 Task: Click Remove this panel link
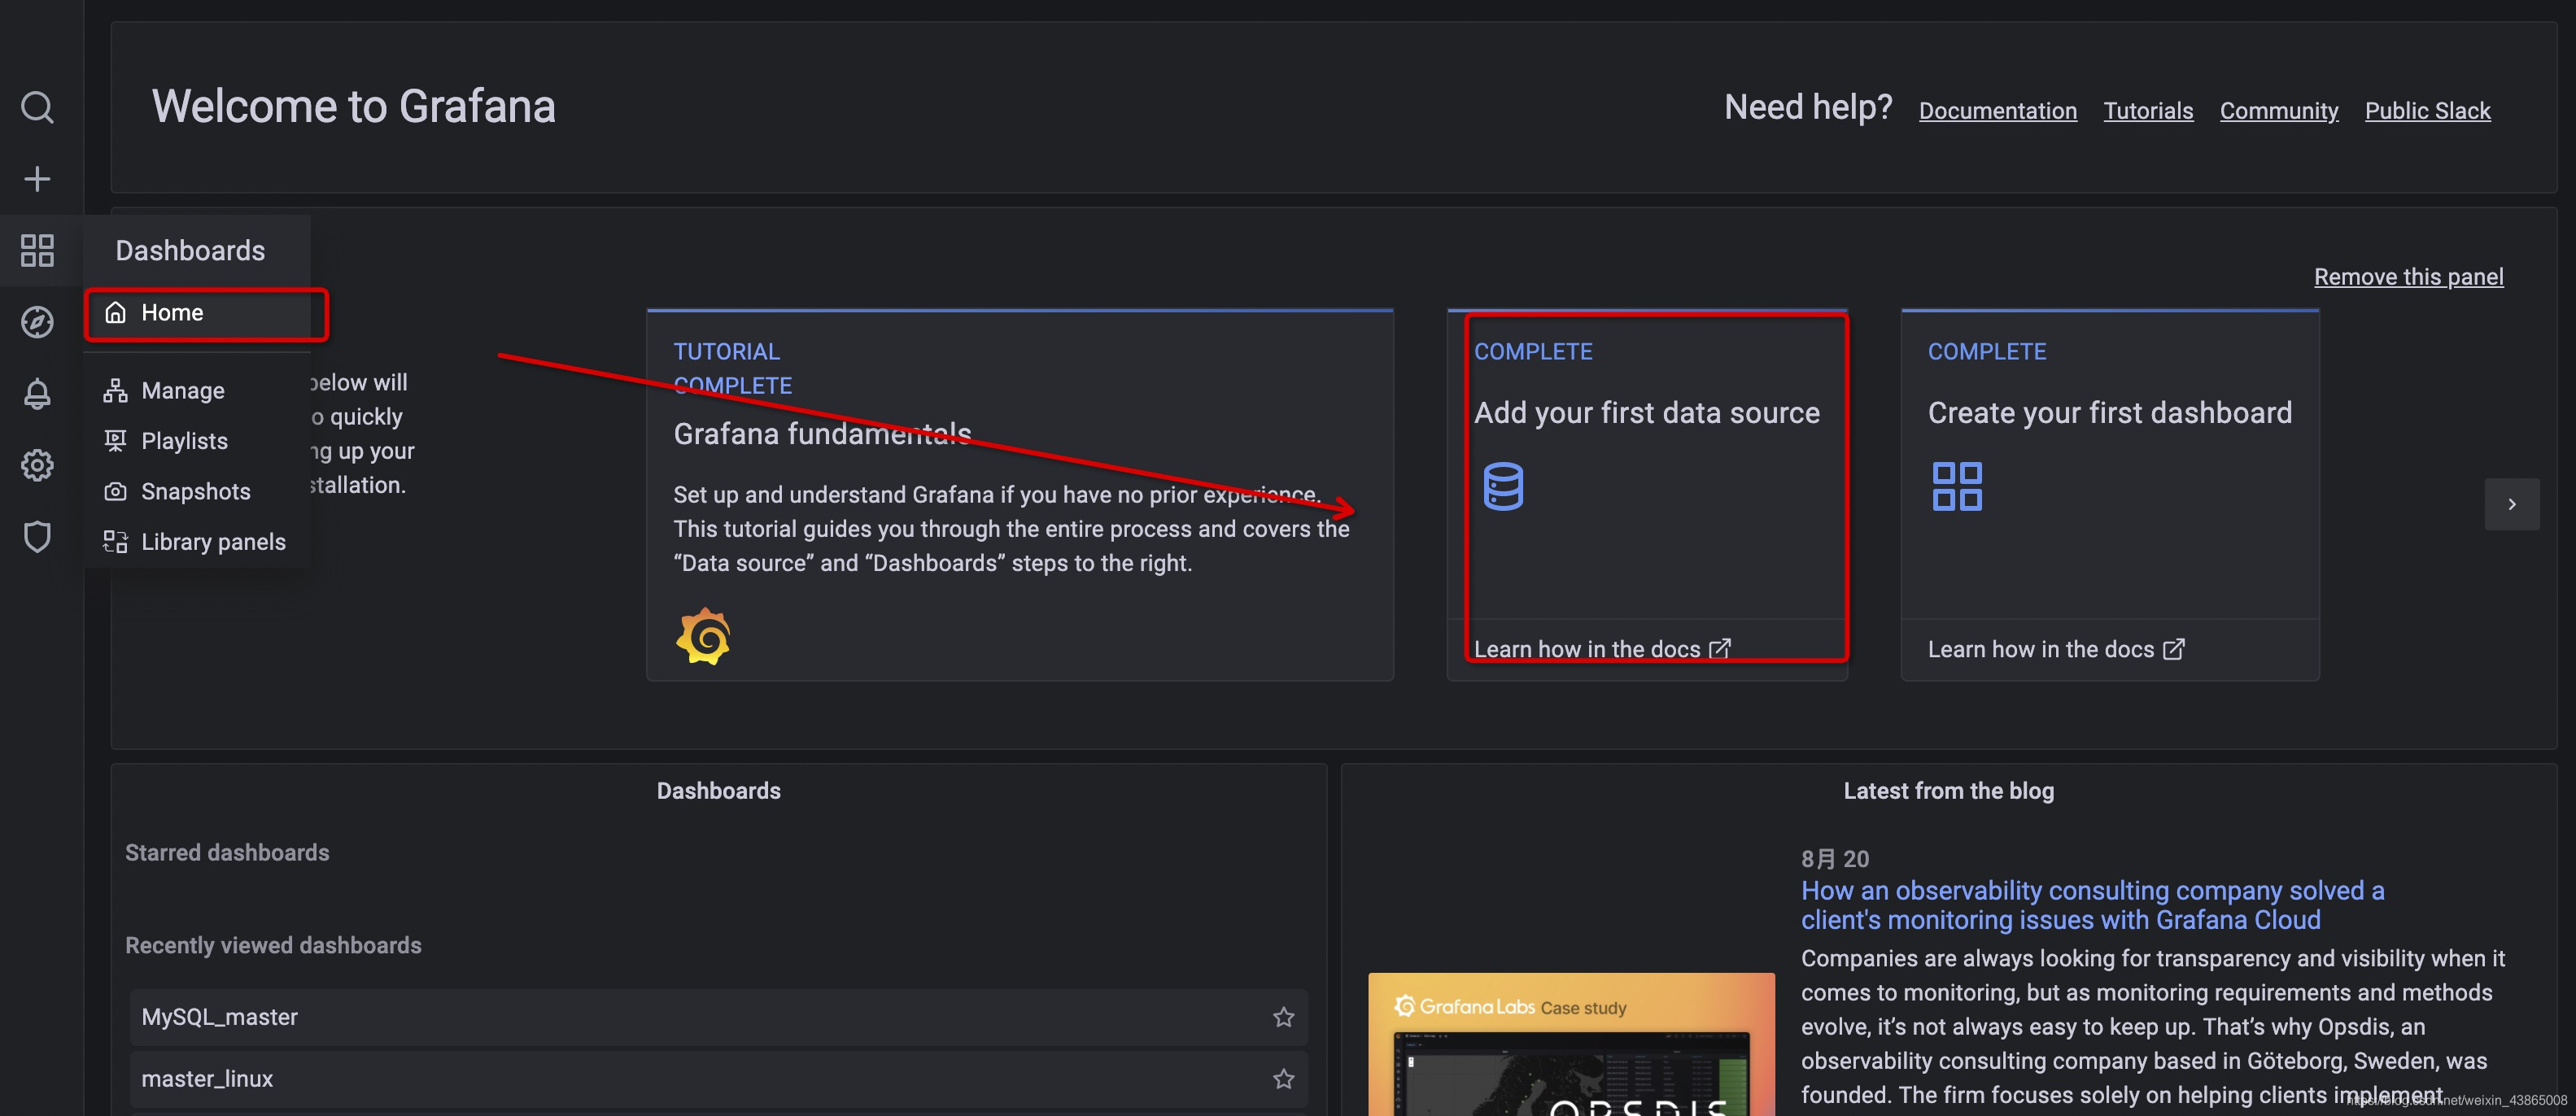click(x=2408, y=276)
